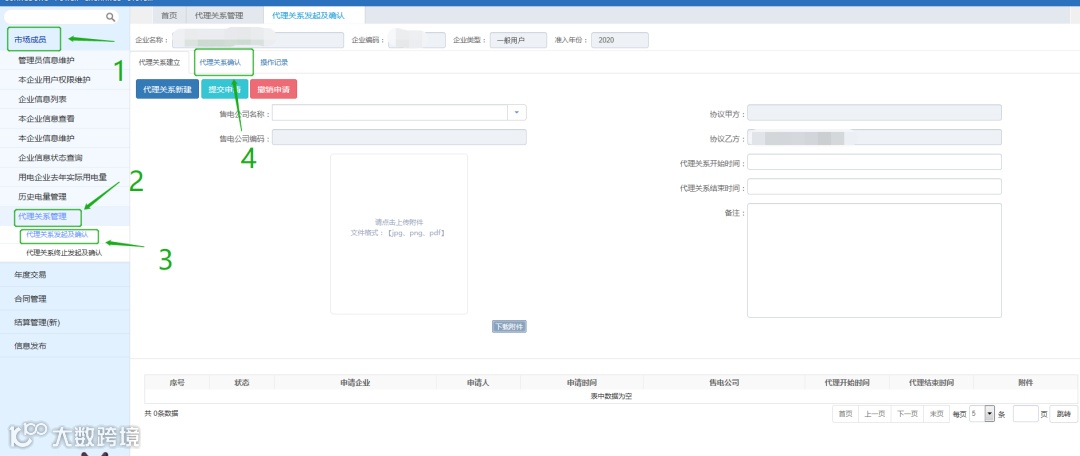Click the 上一页 pagination button
The height and width of the screenshot is (456, 1080).
click(875, 414)
